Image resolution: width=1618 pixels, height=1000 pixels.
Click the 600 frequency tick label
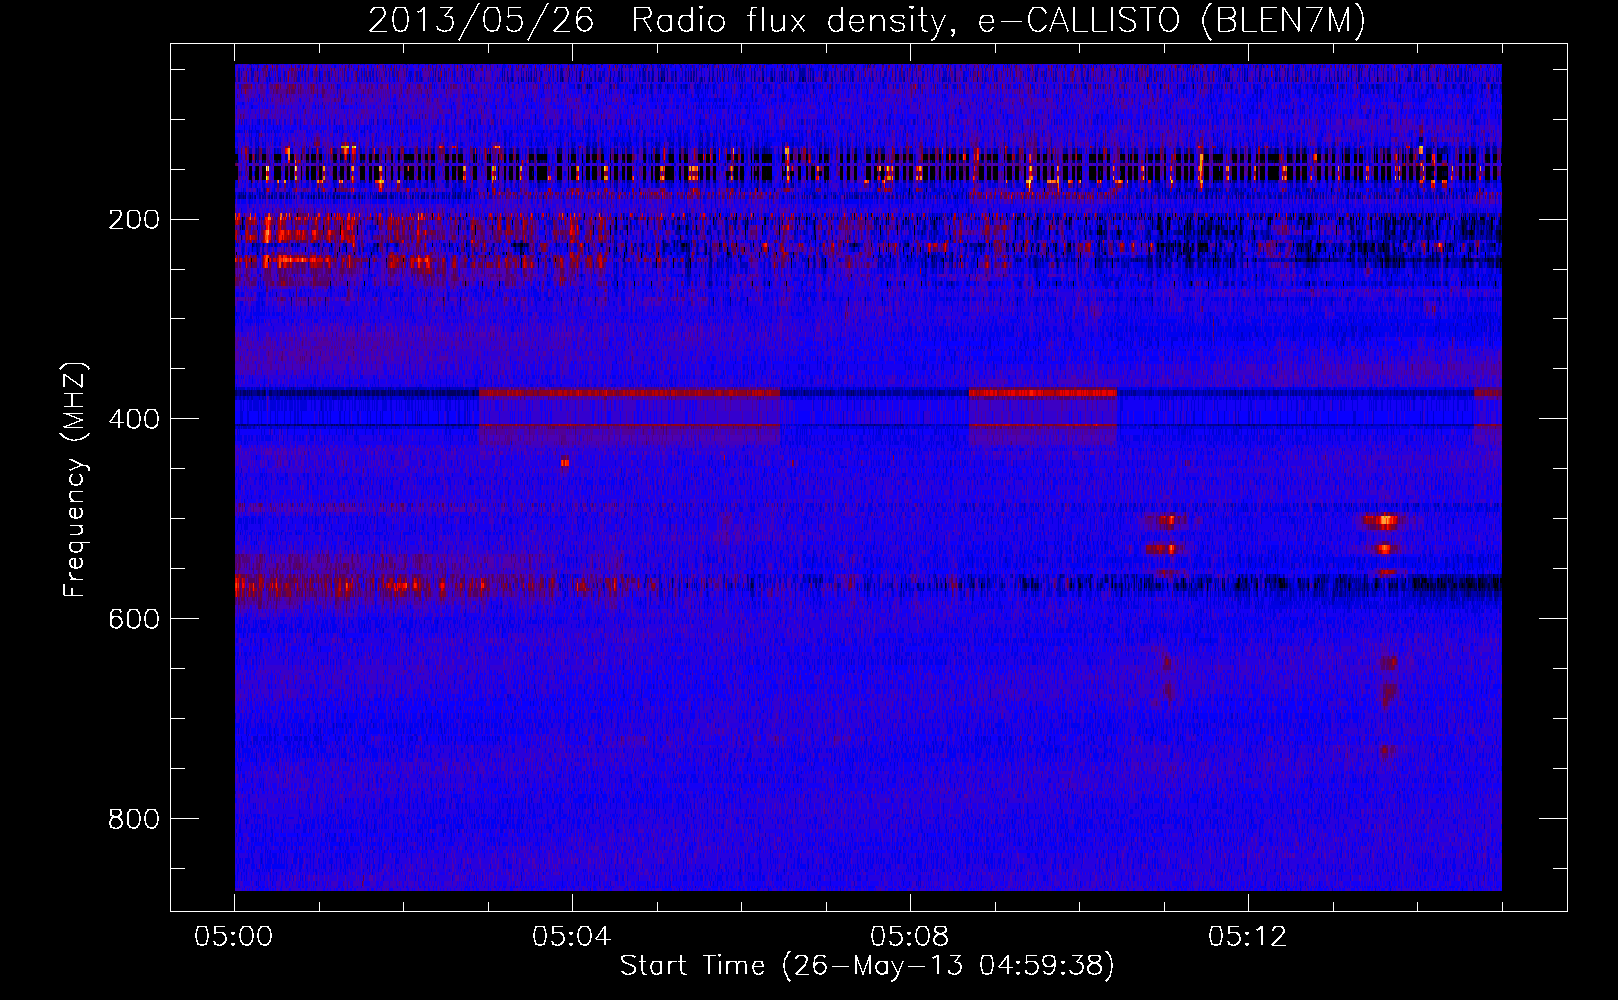pyautogui.click(x=134, y=619)
